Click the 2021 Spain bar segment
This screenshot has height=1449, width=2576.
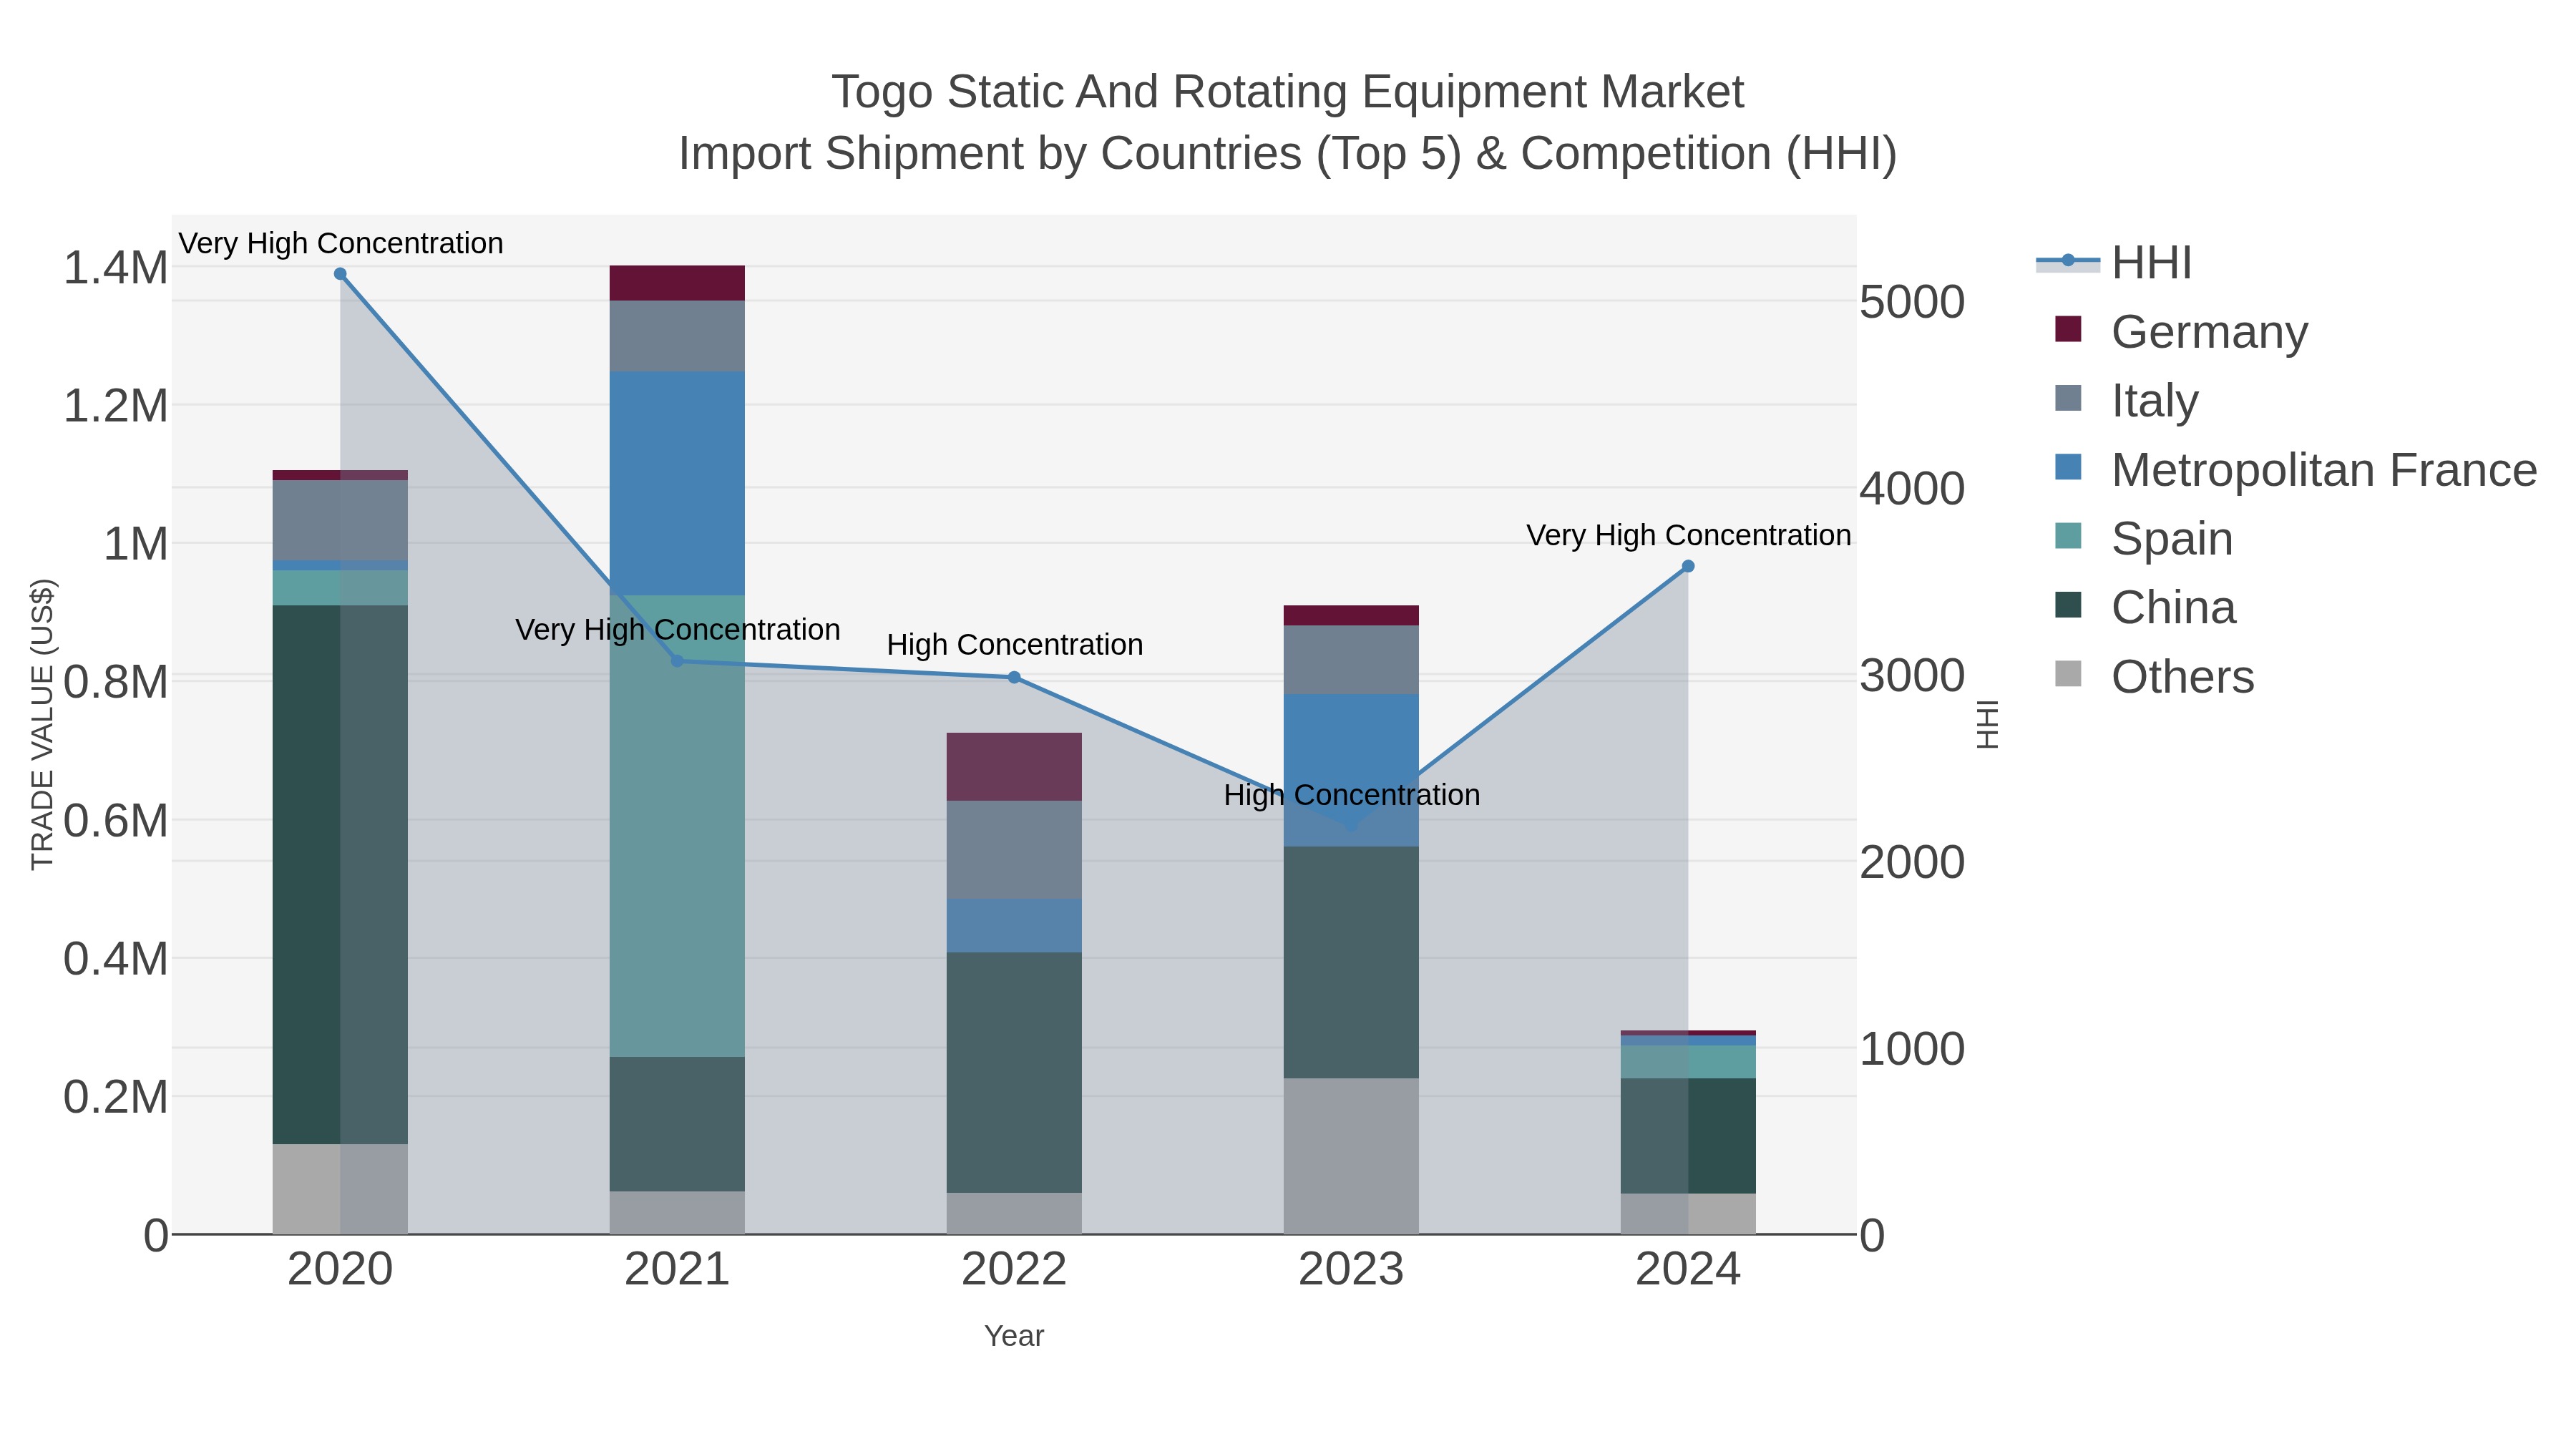tap(677, 826)
